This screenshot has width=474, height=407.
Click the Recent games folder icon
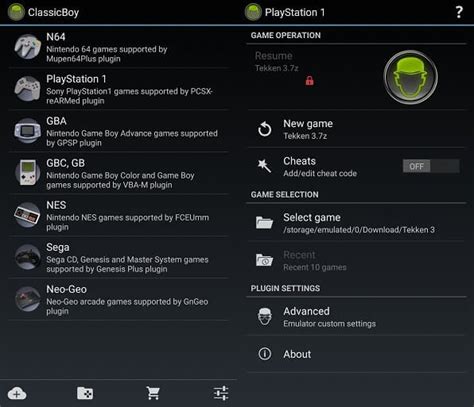coord(264,260)
